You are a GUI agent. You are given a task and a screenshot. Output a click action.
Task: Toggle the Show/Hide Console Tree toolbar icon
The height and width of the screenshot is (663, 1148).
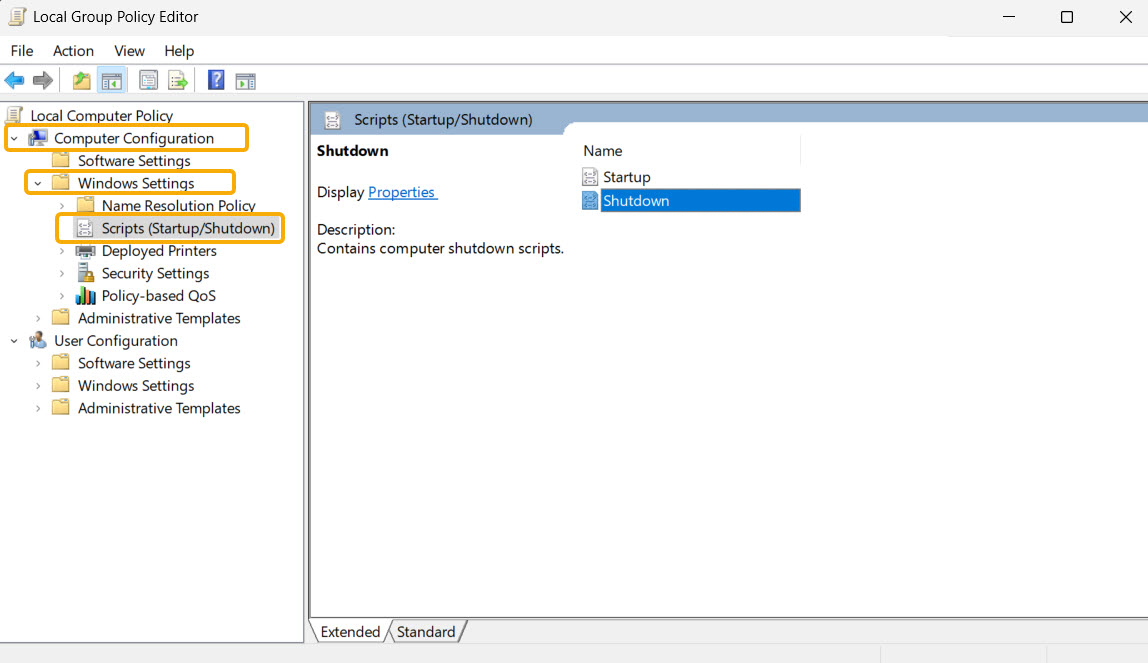(x=111, y=80)
